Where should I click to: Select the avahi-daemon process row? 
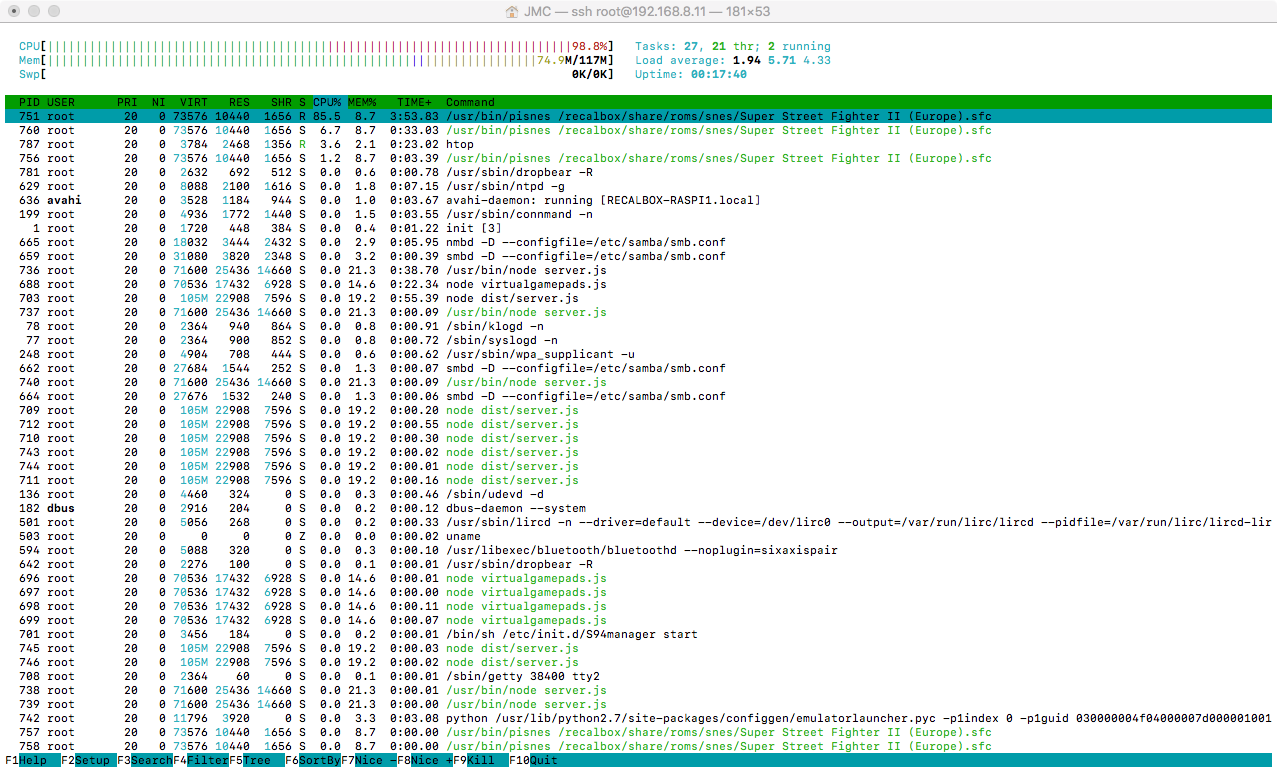coord(638,200)
